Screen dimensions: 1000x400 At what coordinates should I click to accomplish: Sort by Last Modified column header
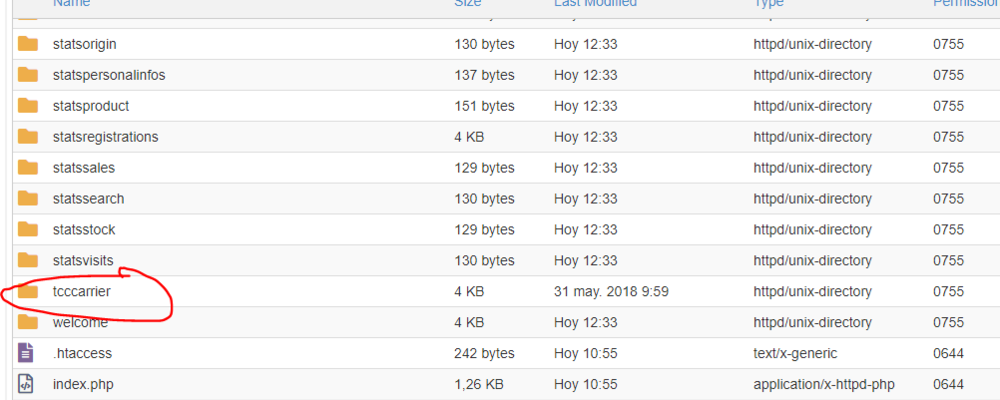click(x=595, y=4)
